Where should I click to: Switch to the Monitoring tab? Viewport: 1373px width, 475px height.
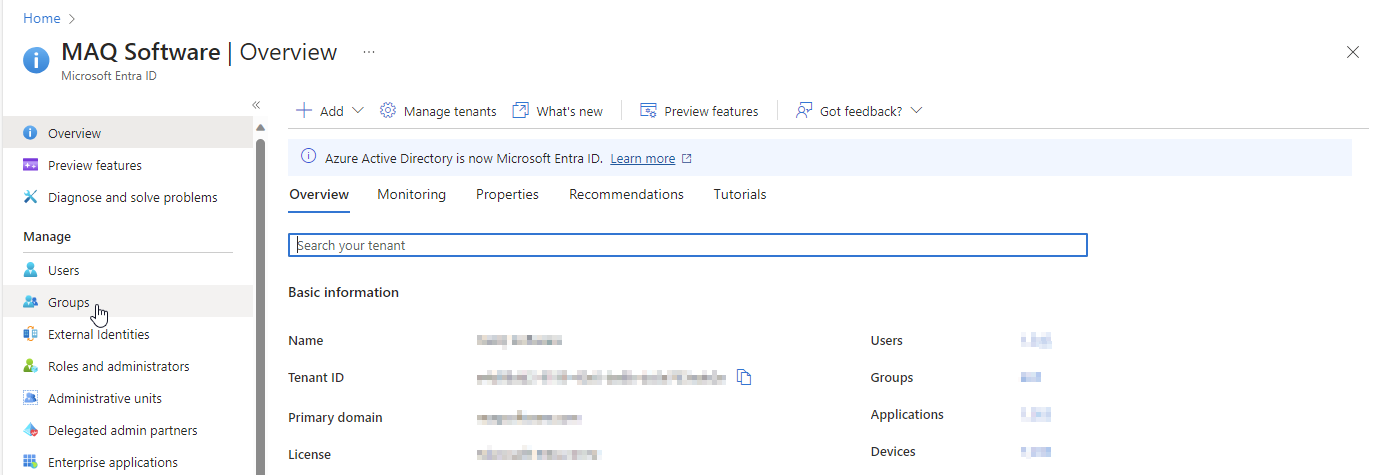pos(411,194)
